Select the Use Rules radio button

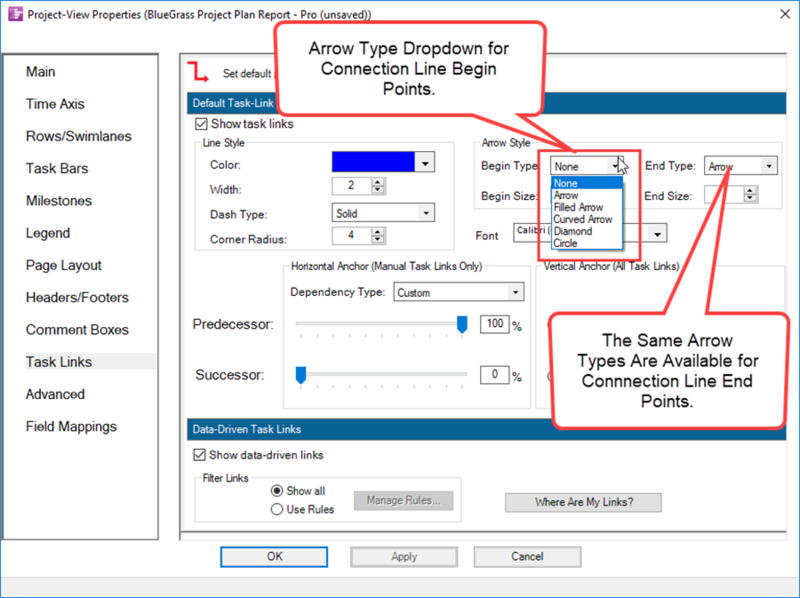pyautogui.click(x=277, y=509)
